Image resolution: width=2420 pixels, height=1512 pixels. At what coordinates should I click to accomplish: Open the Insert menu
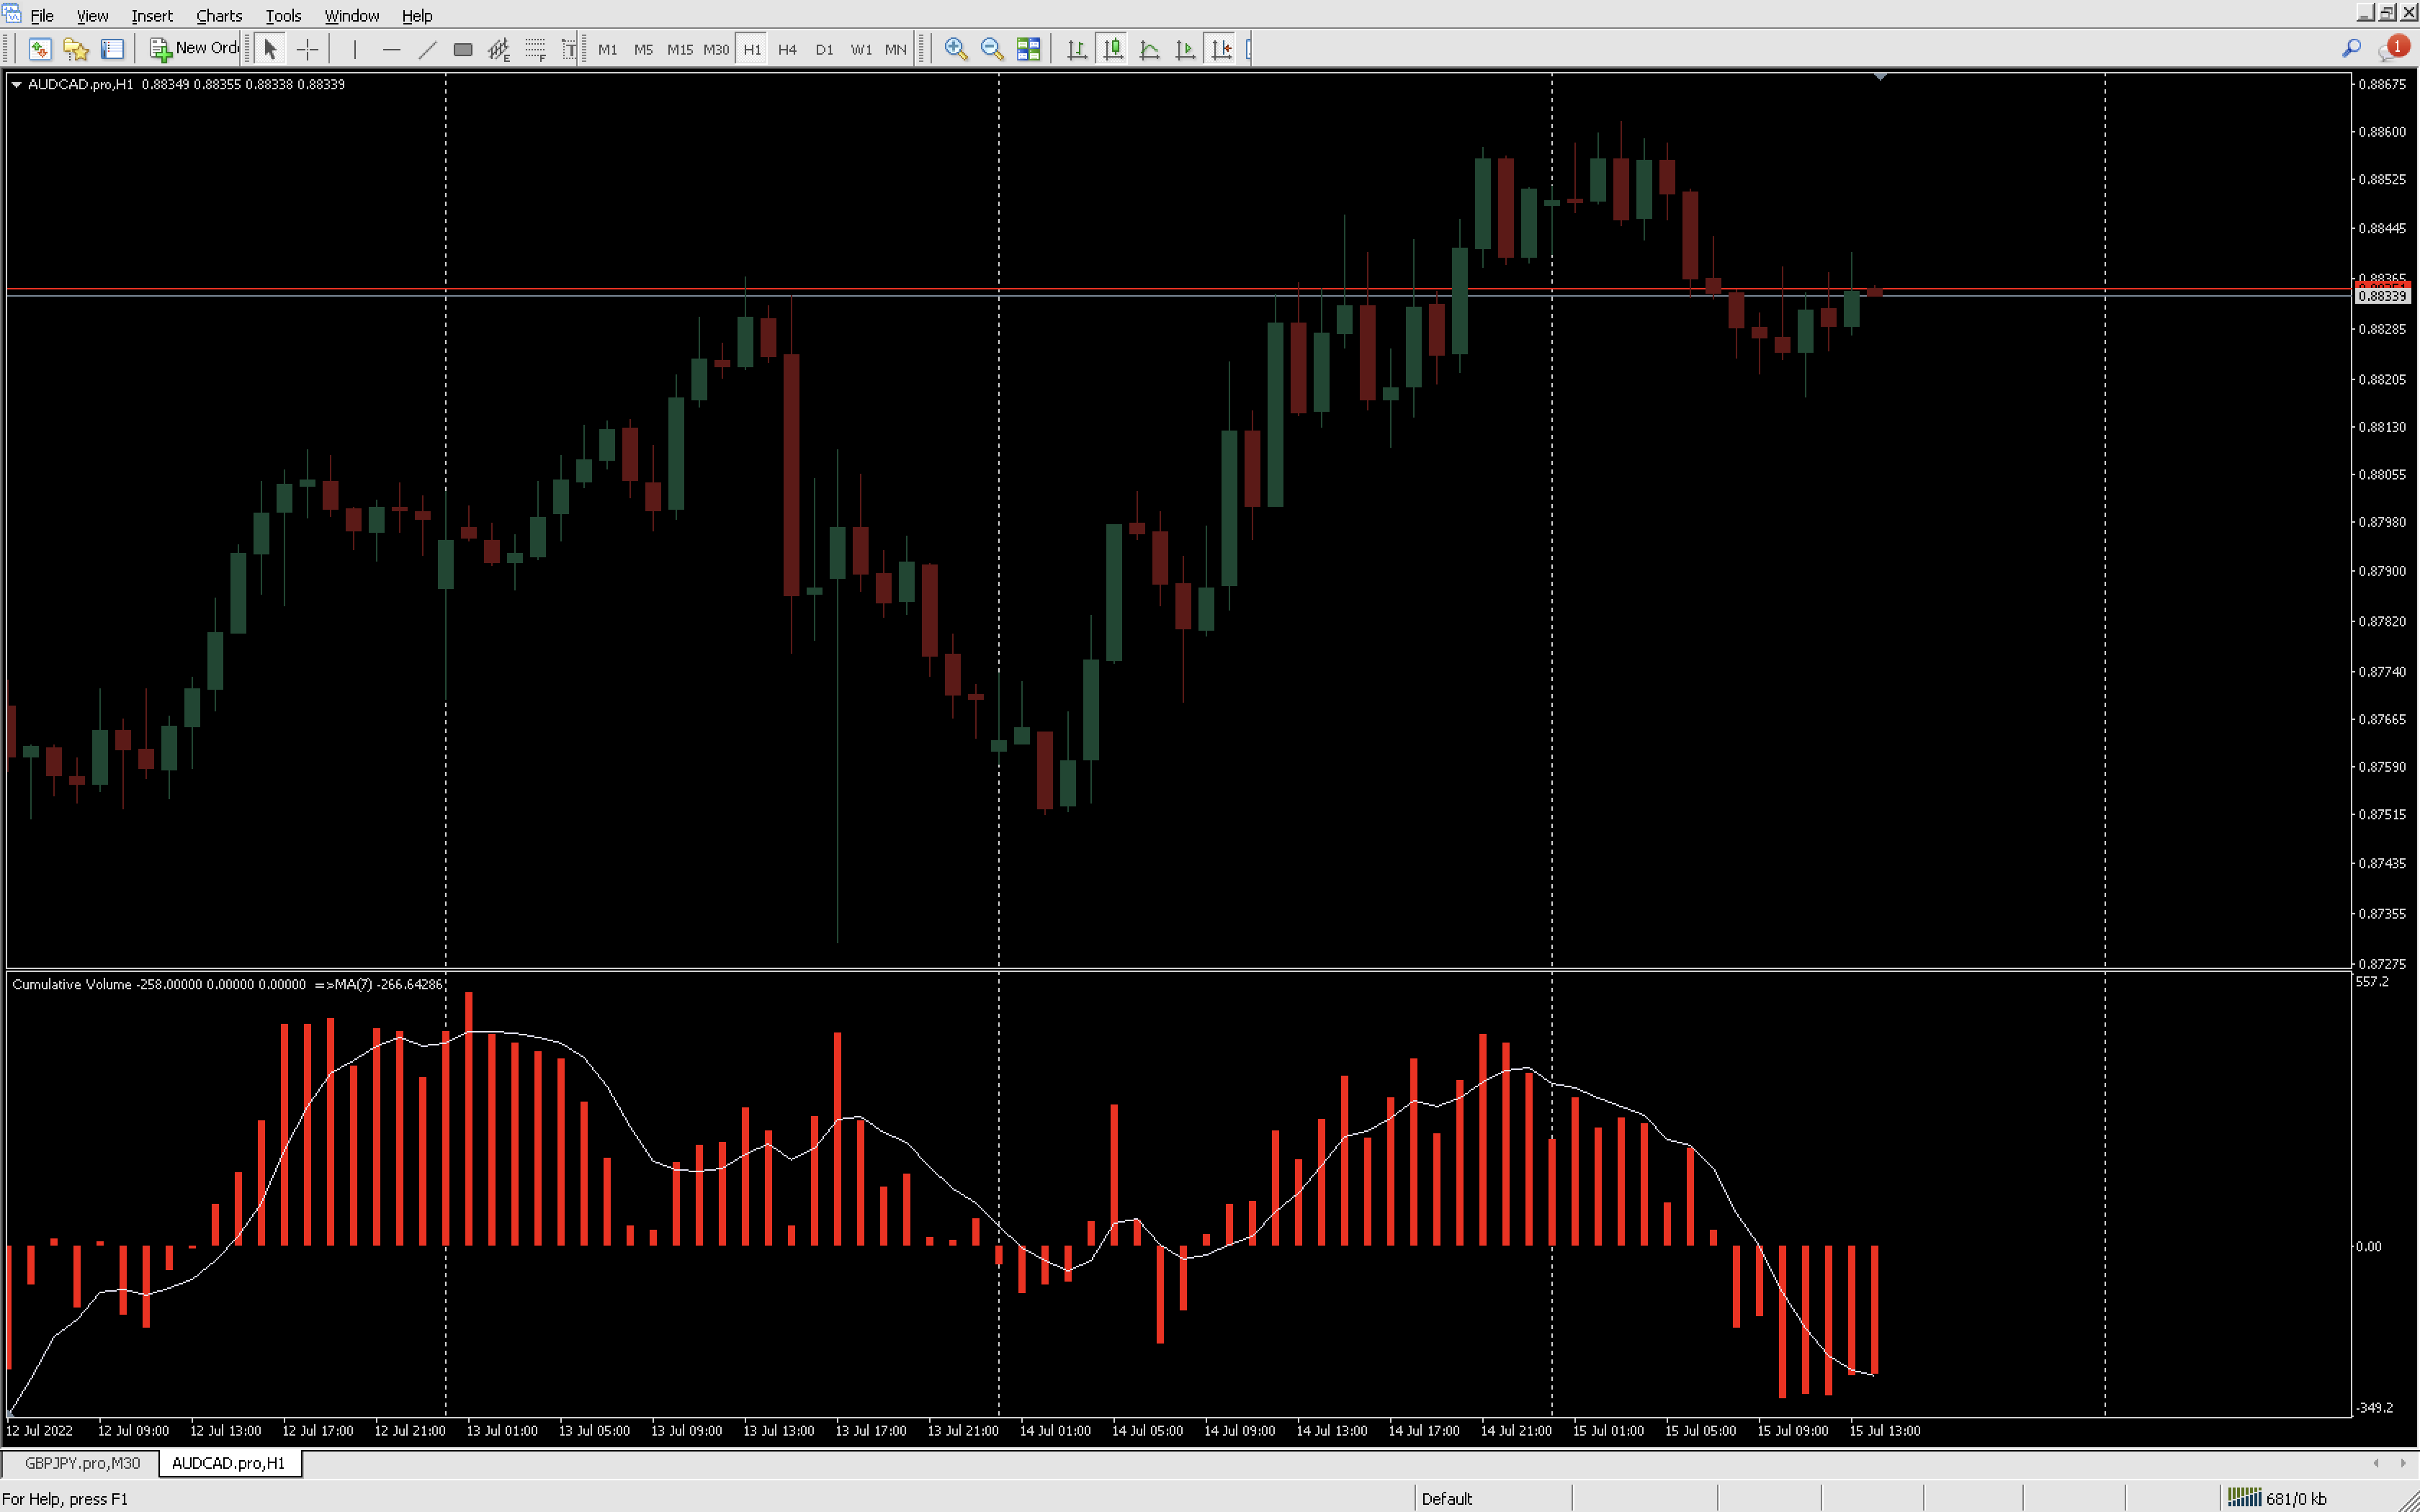151,15
